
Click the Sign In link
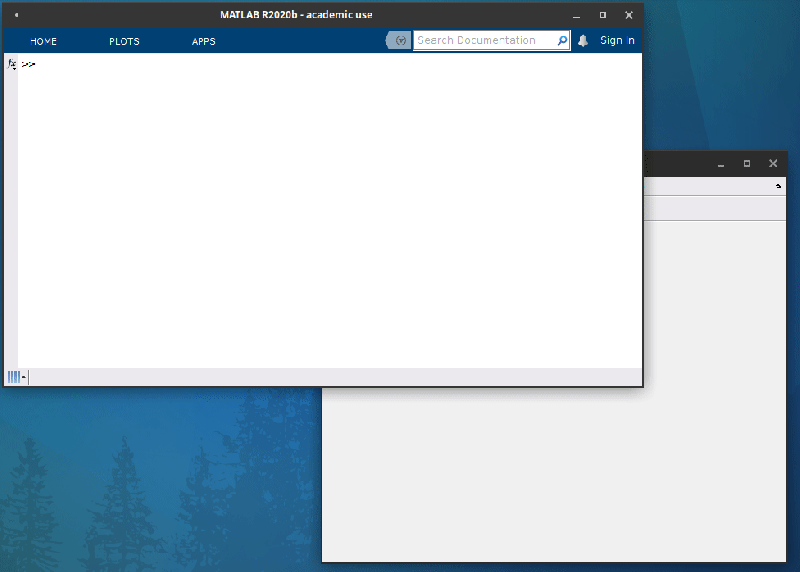[617, 40]
